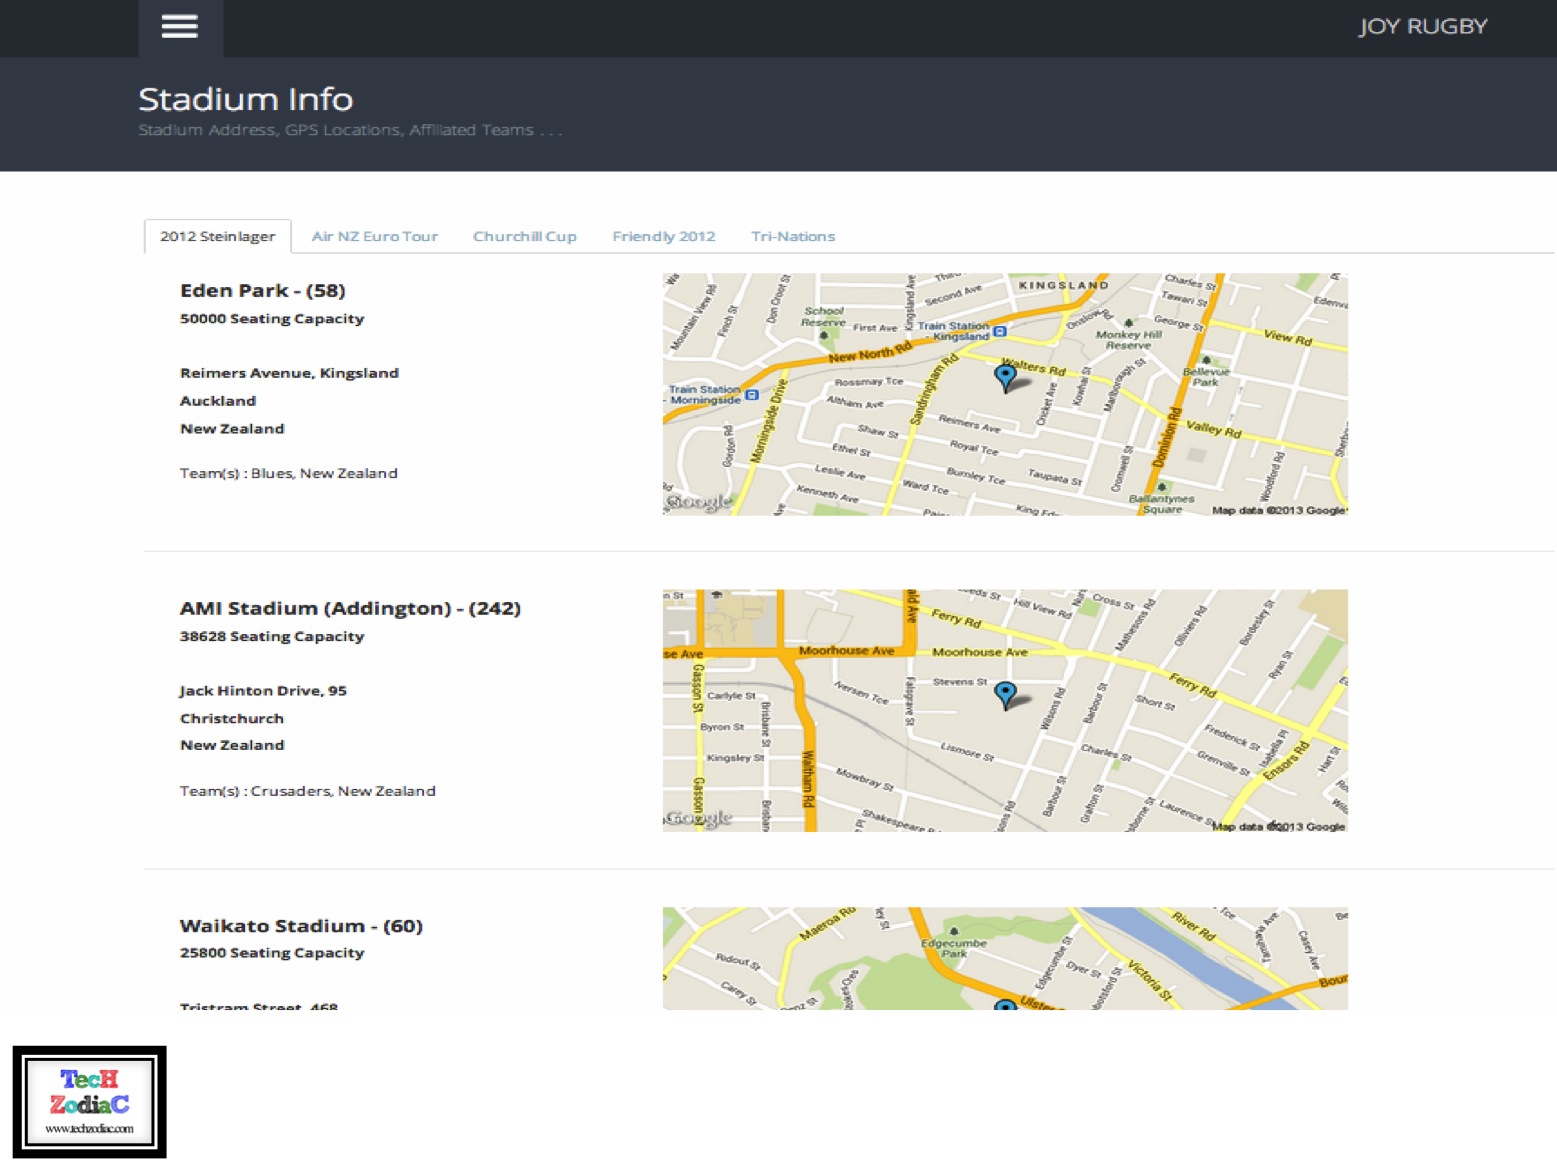Image resolution: width=1557 pixels, height=1168 pixels.
Task: Click the KINGSLAND label on the map
Action: 1063,285
